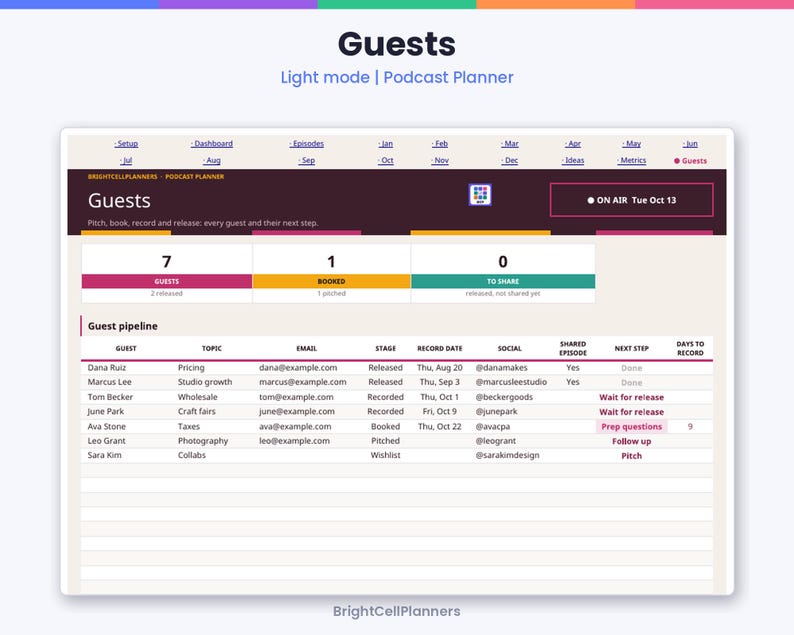Click the GUEST column header
This screenshot has height=635, width=794.
(x=126, y=348)
